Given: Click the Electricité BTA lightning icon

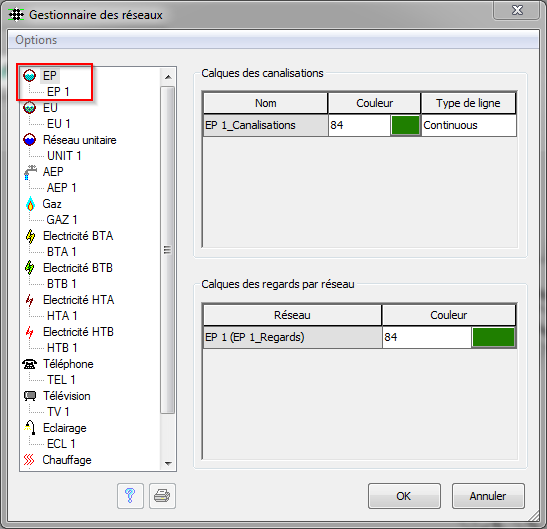Looking at the screenshot, I should pyautogui.click(x=30, y=236).
